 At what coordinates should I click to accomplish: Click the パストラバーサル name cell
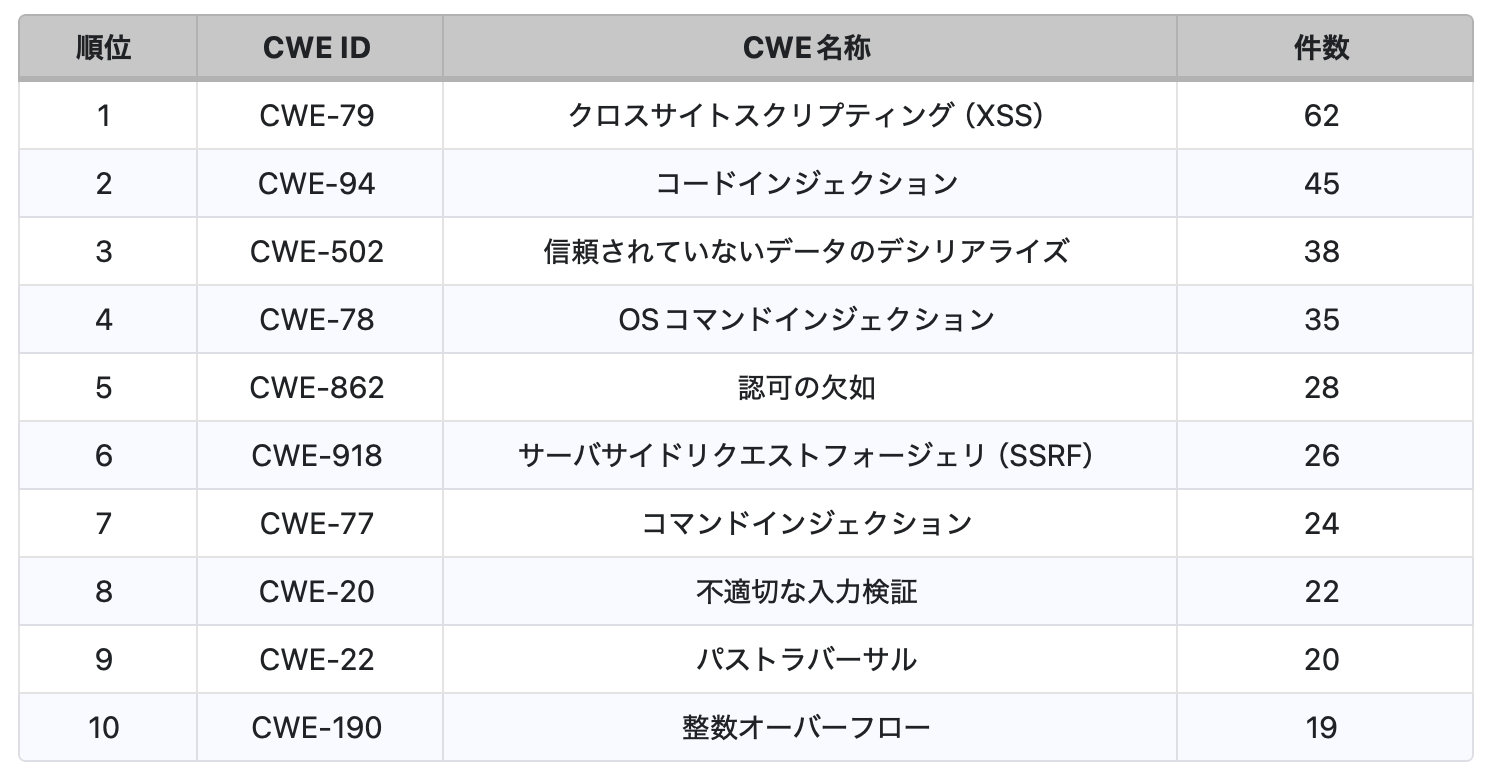click(807, 660)
